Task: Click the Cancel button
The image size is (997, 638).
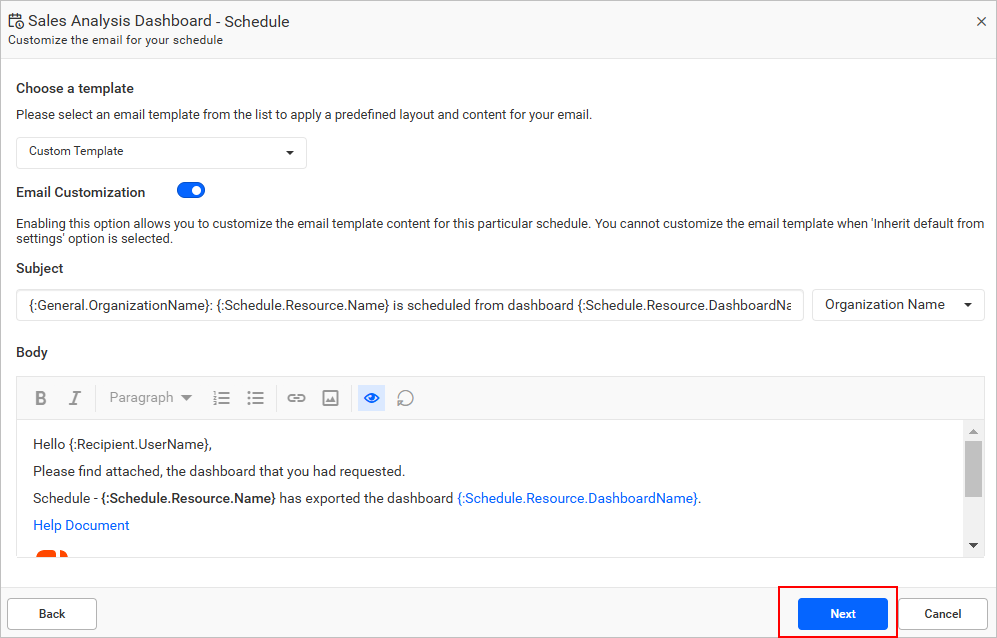Action: click(x=942, y=613)
